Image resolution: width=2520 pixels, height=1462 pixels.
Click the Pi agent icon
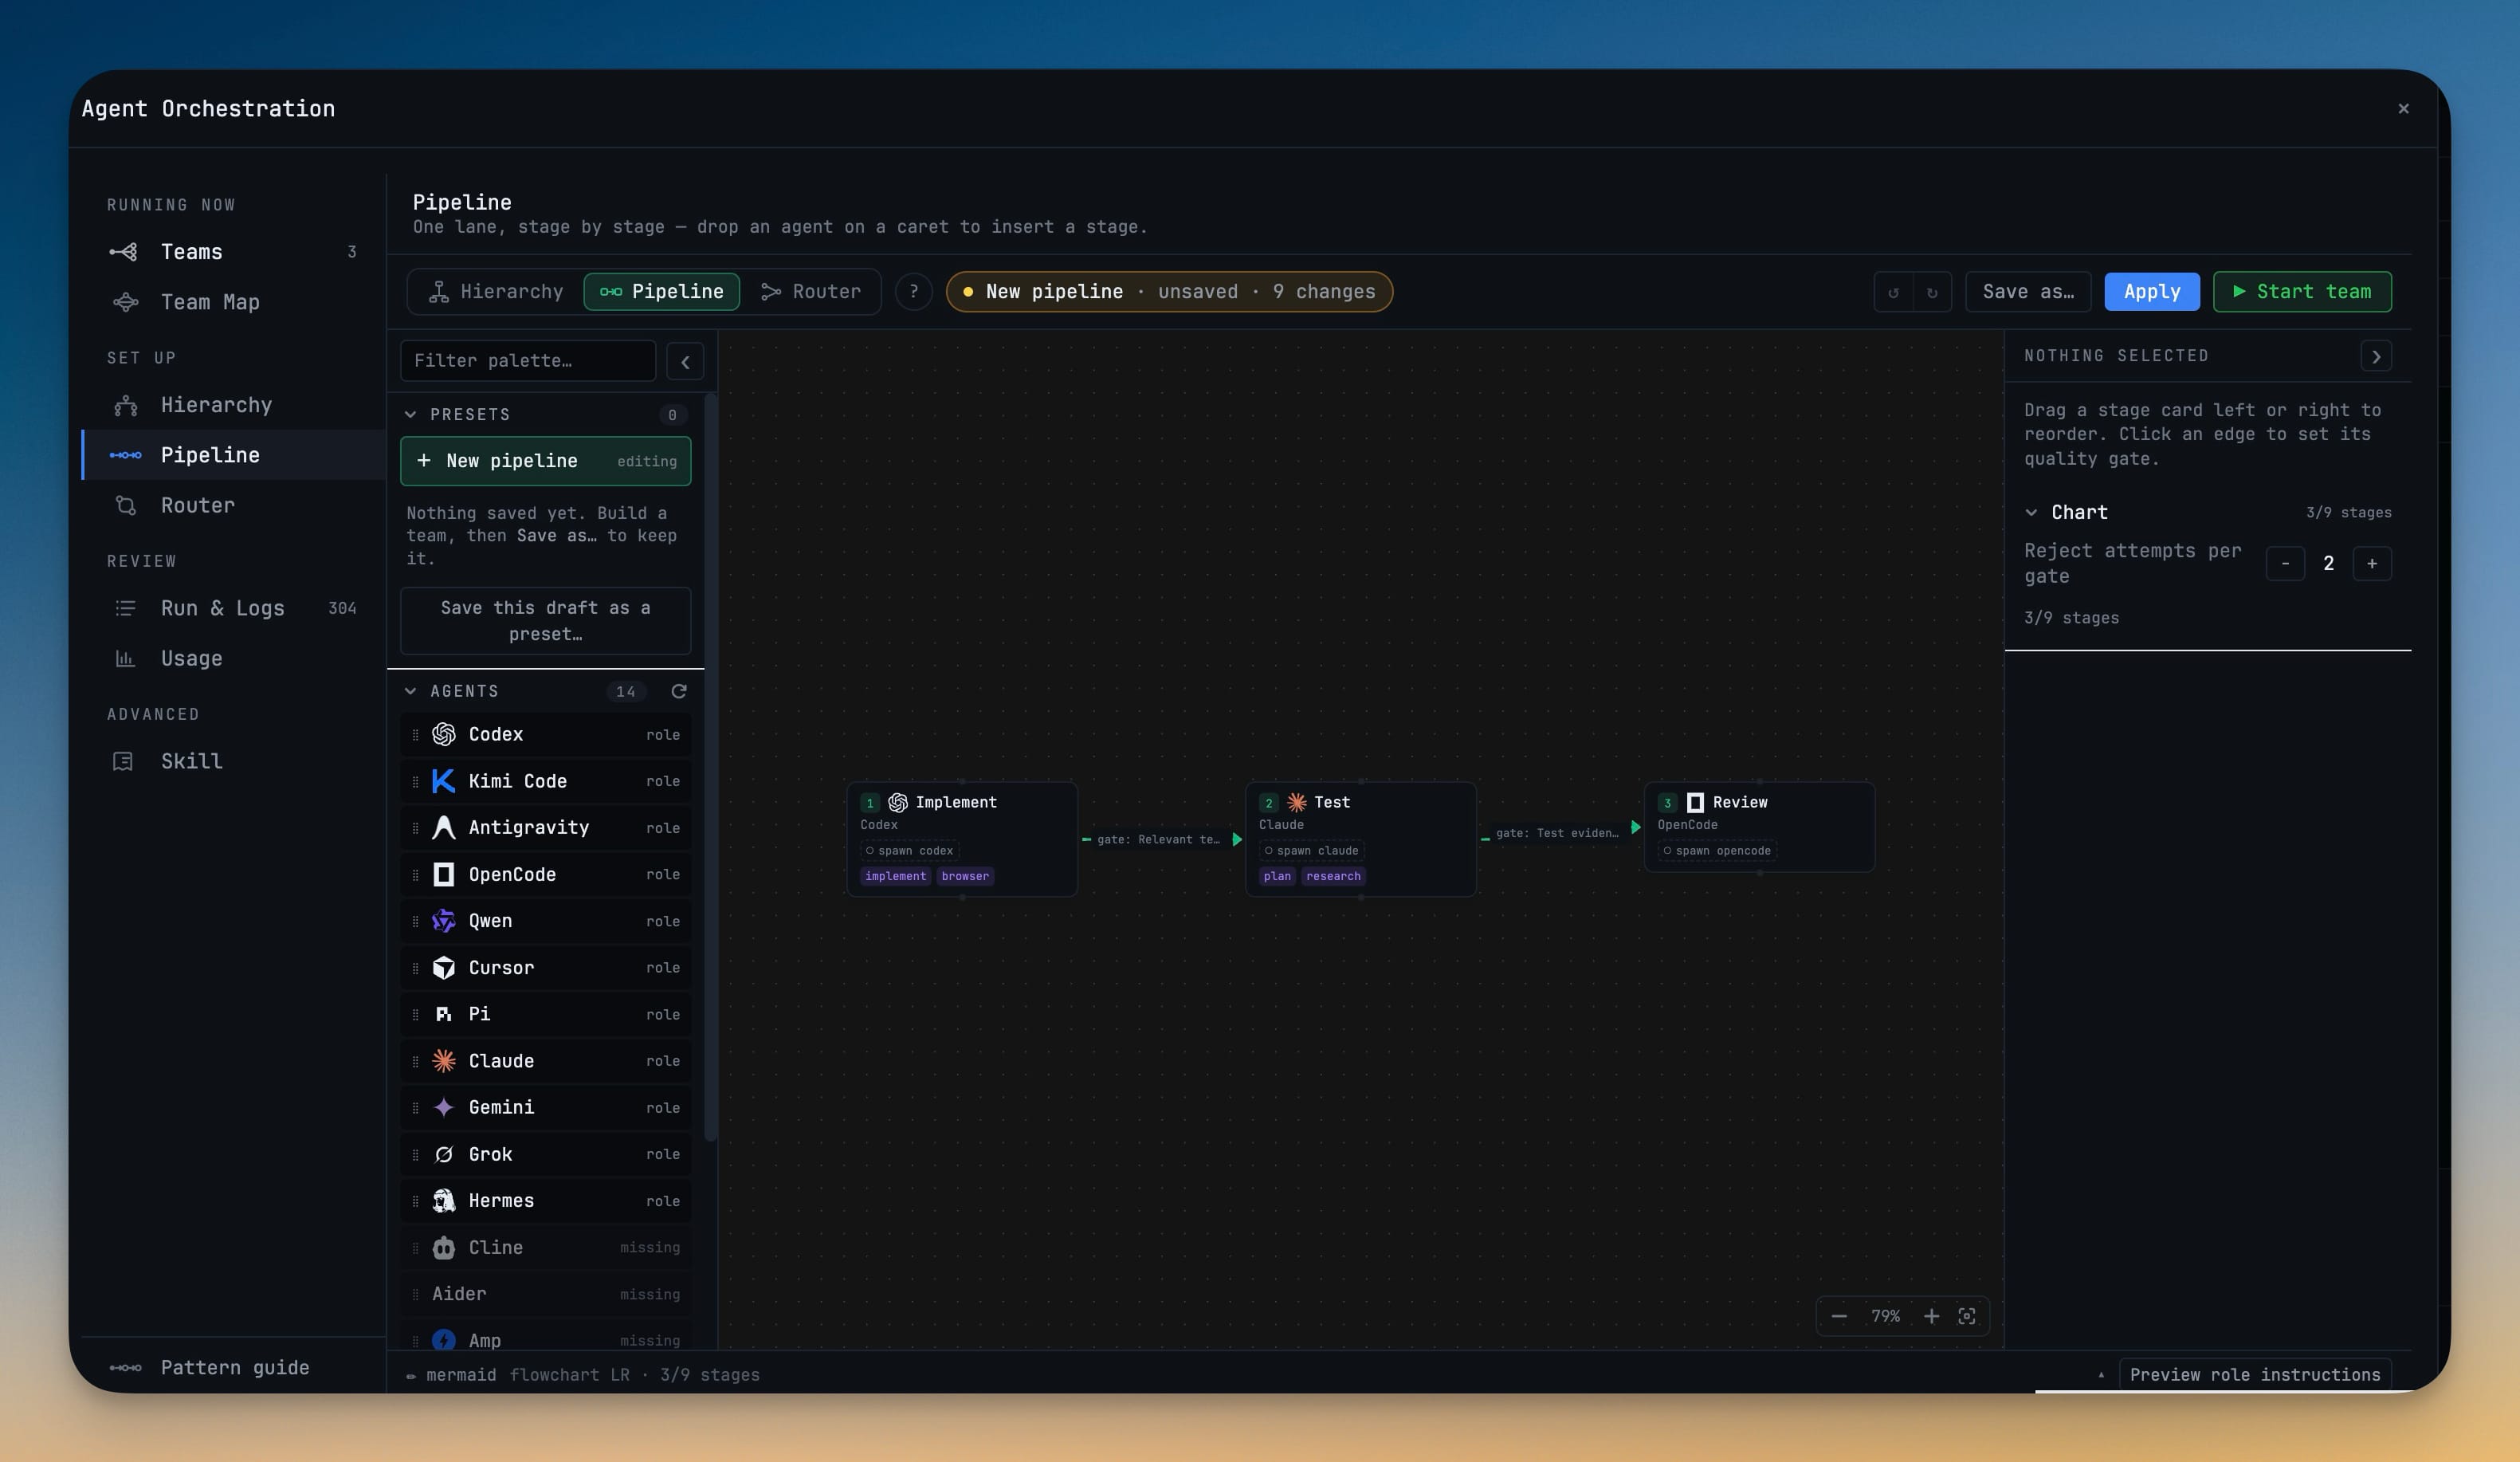click(443, 1014)
